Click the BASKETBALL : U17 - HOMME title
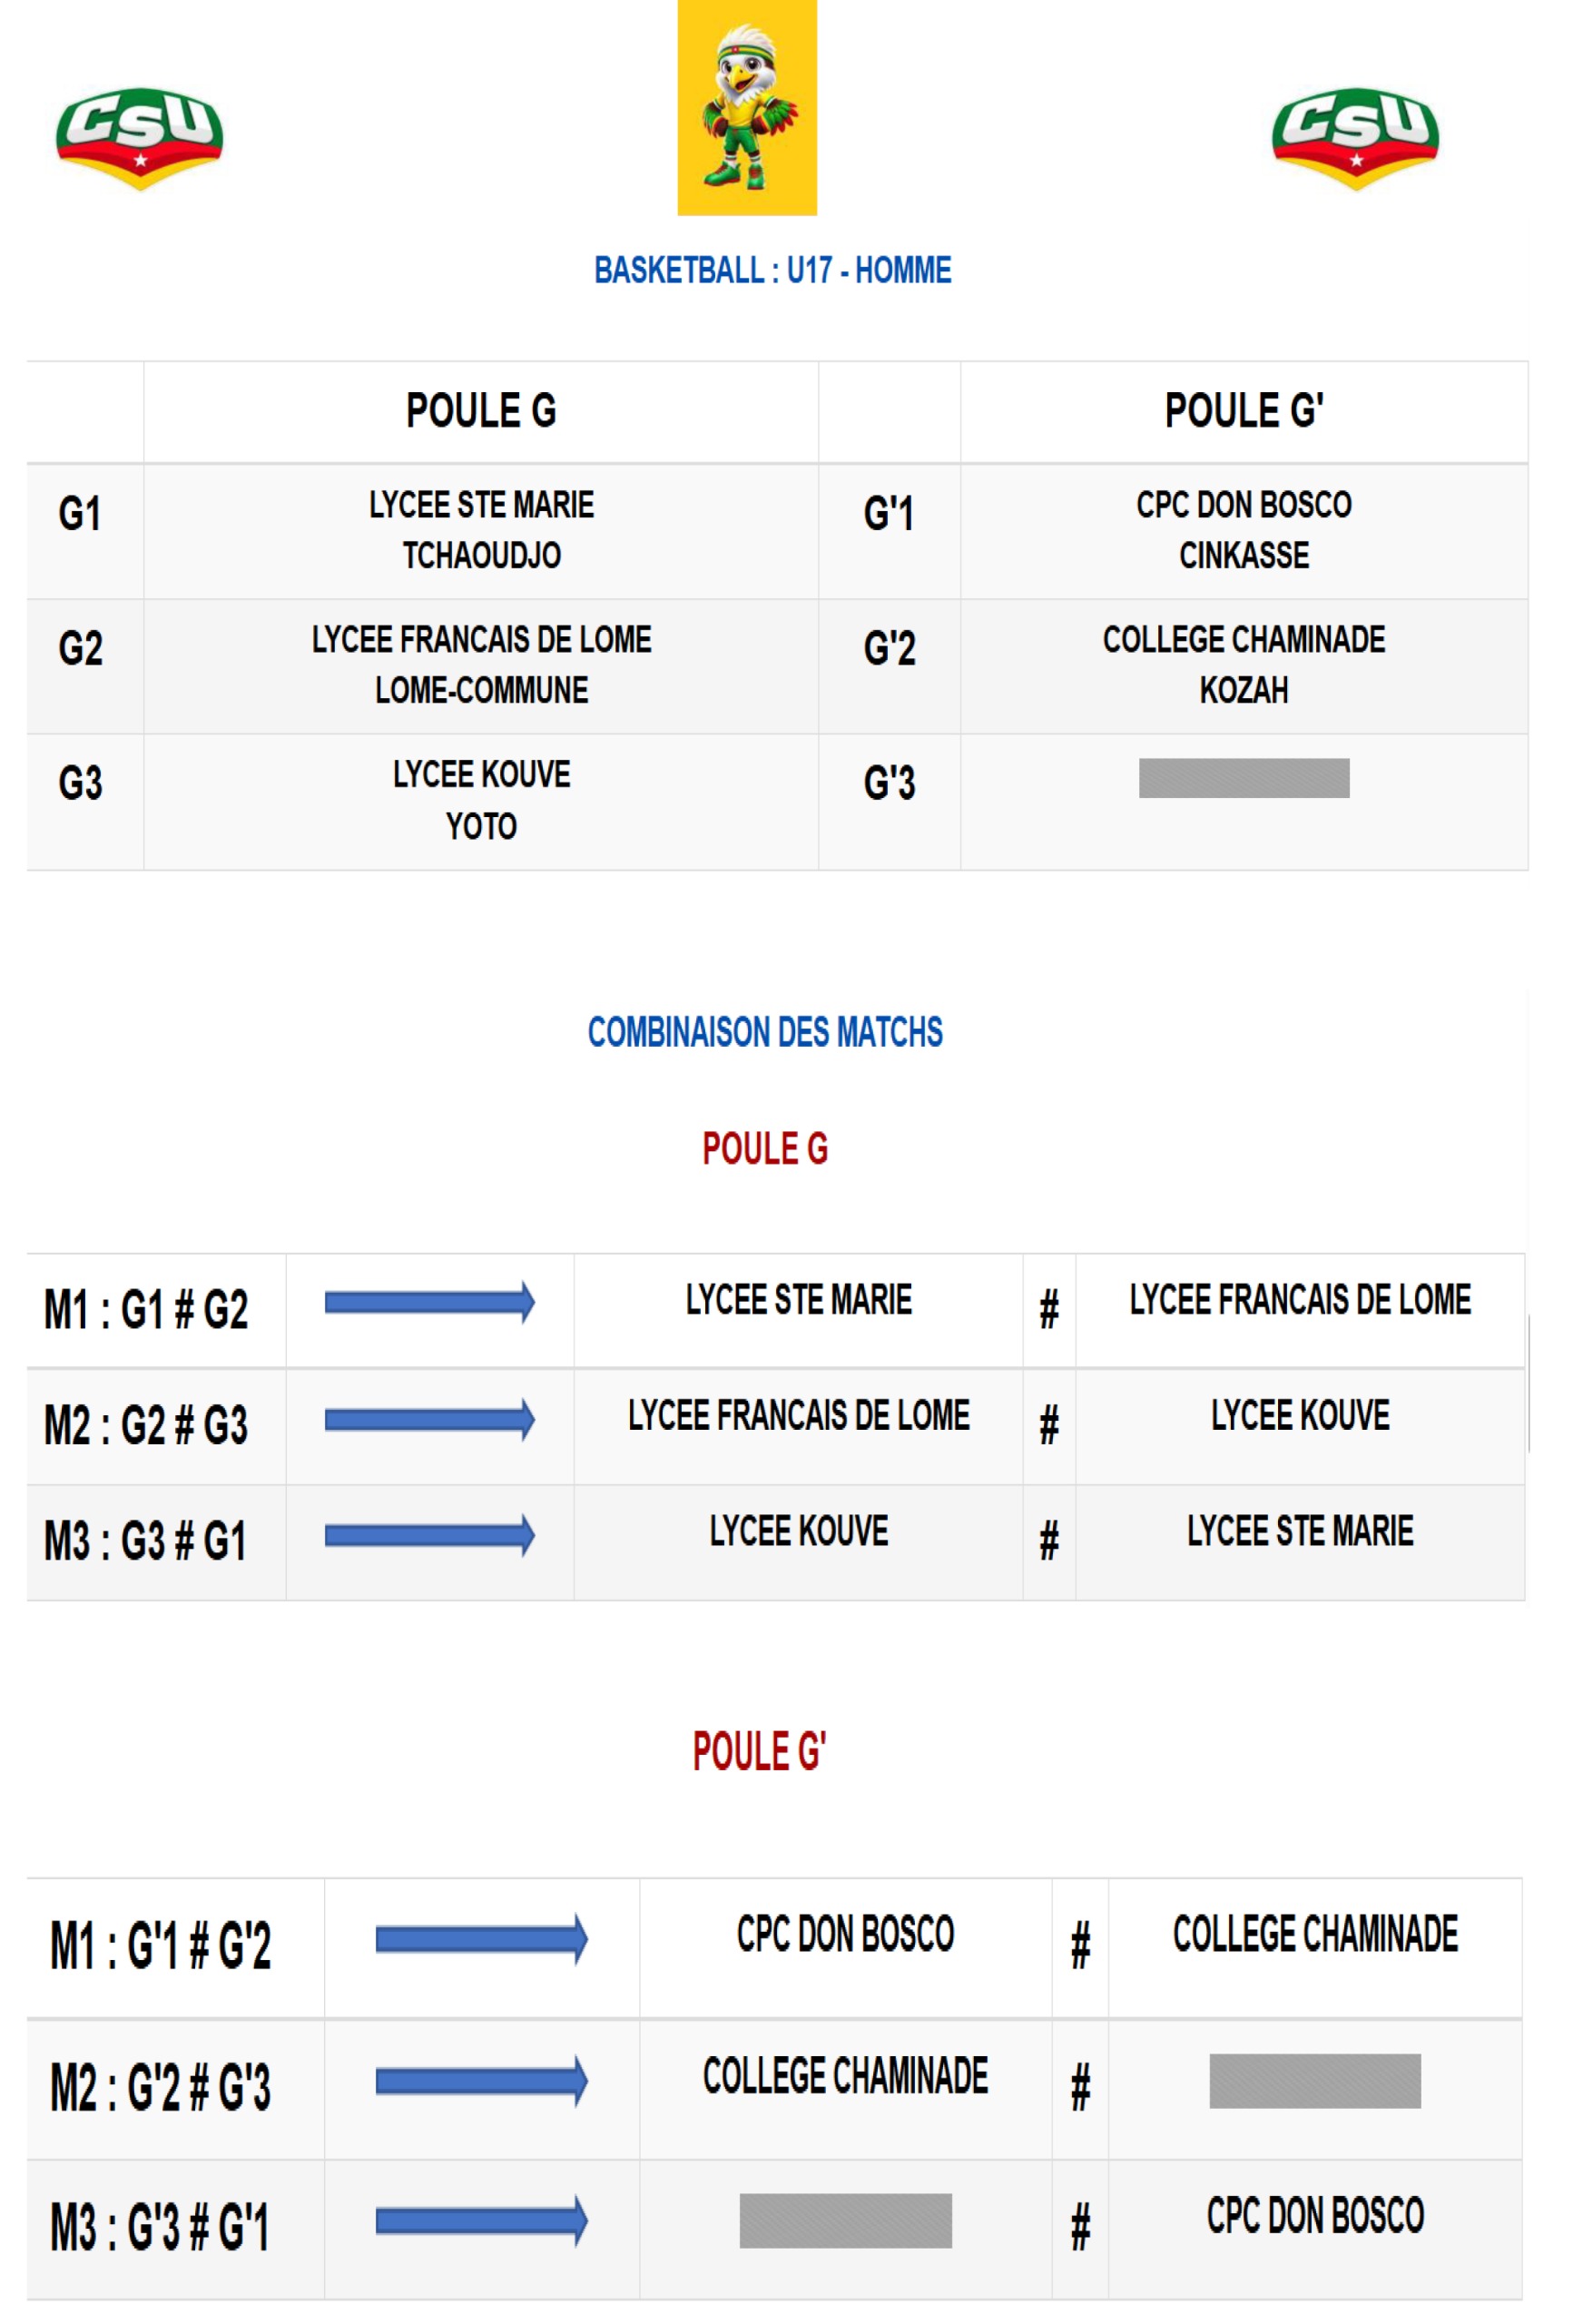 tap(773, 270)
